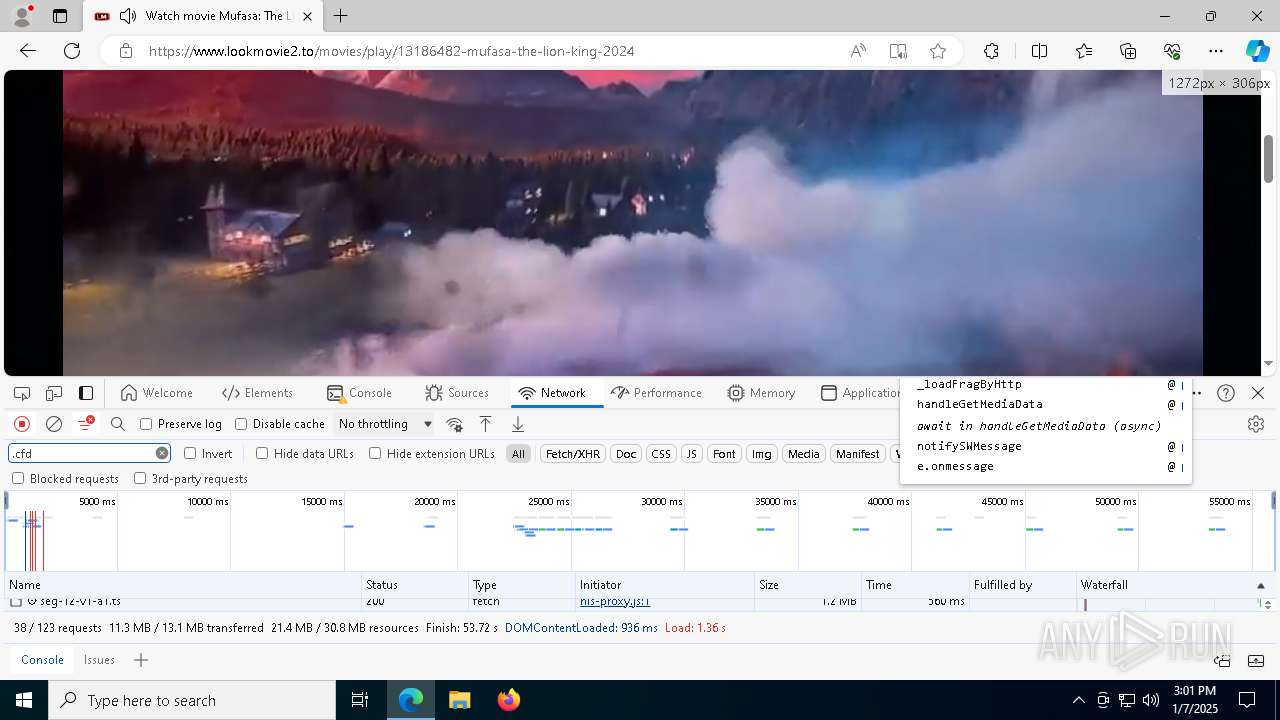Enter Immersive Reader mode
Viewport: 1280px width, 720px height.
898,51
